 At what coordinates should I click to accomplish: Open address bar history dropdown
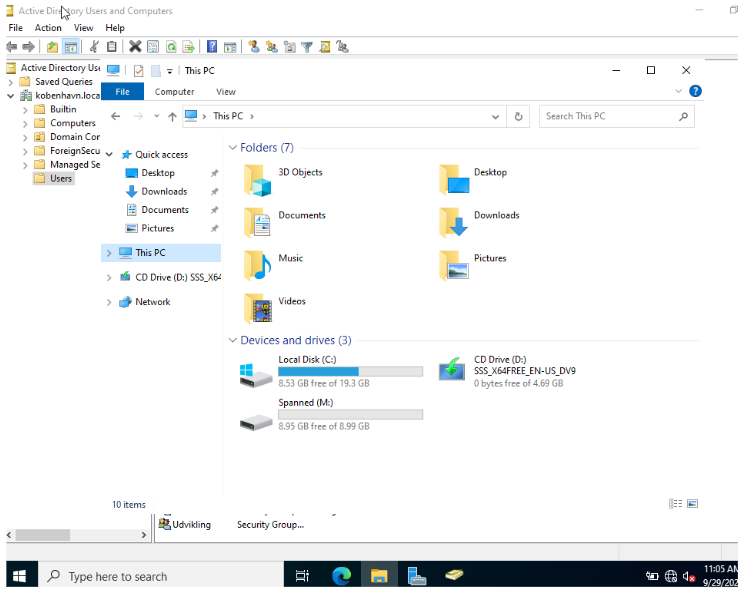coord(495,117)
